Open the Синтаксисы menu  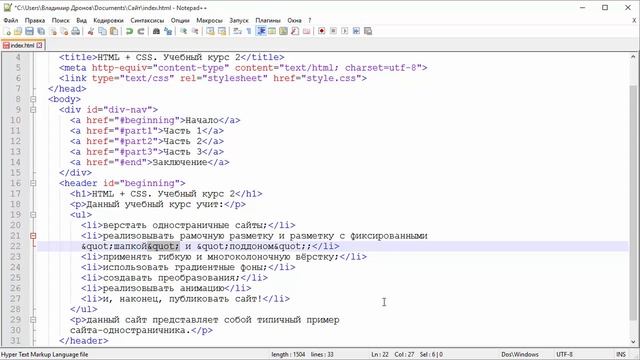tap(147, 20)
